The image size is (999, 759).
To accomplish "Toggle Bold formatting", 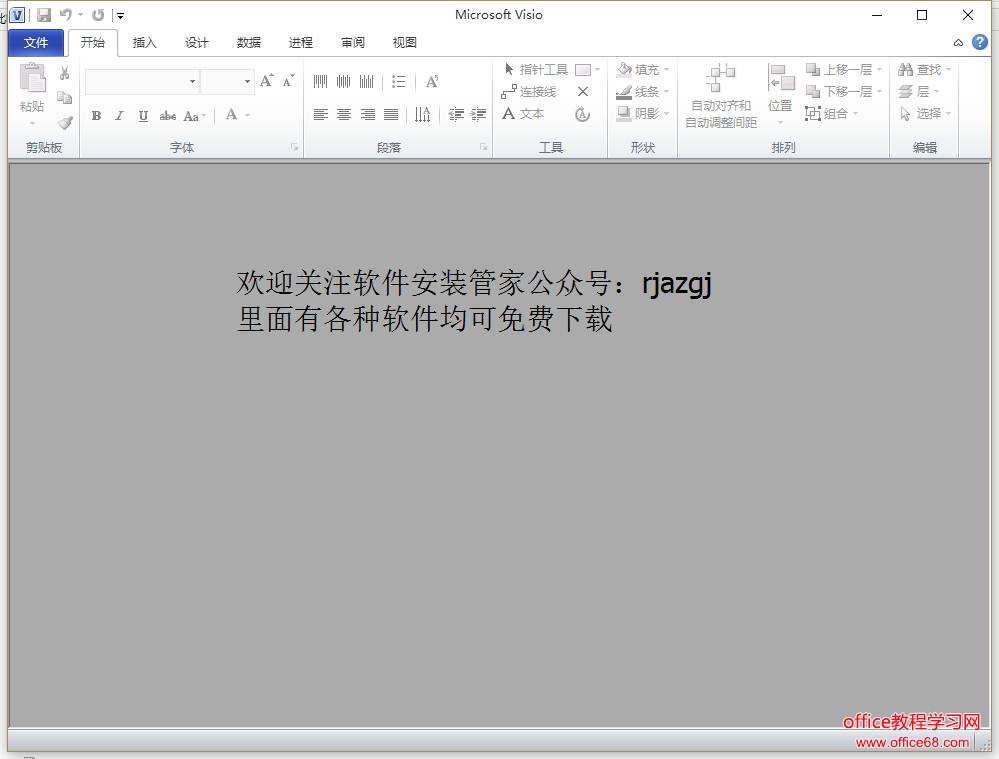I will coord(96,115).
